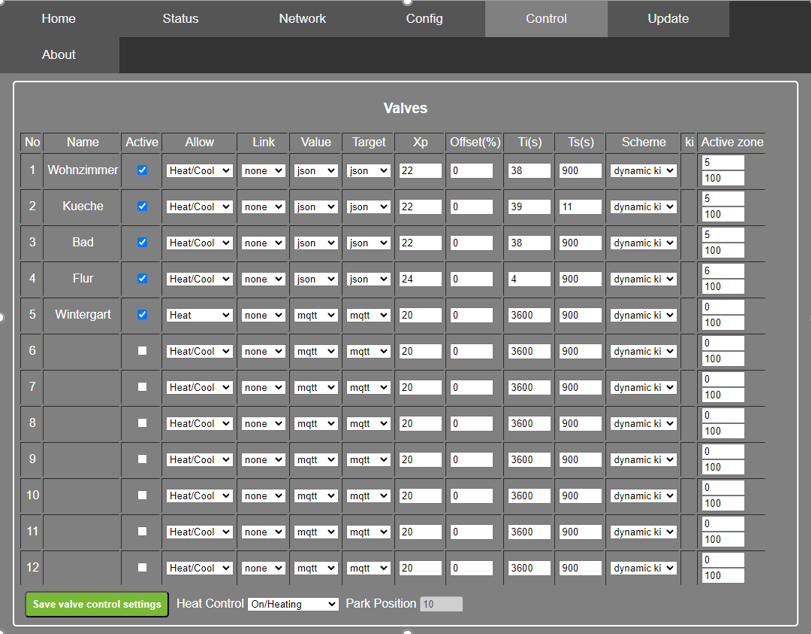Open the Target dropdown for Flur
Viewport: 811px width, 634px height.
pos(368,279)
